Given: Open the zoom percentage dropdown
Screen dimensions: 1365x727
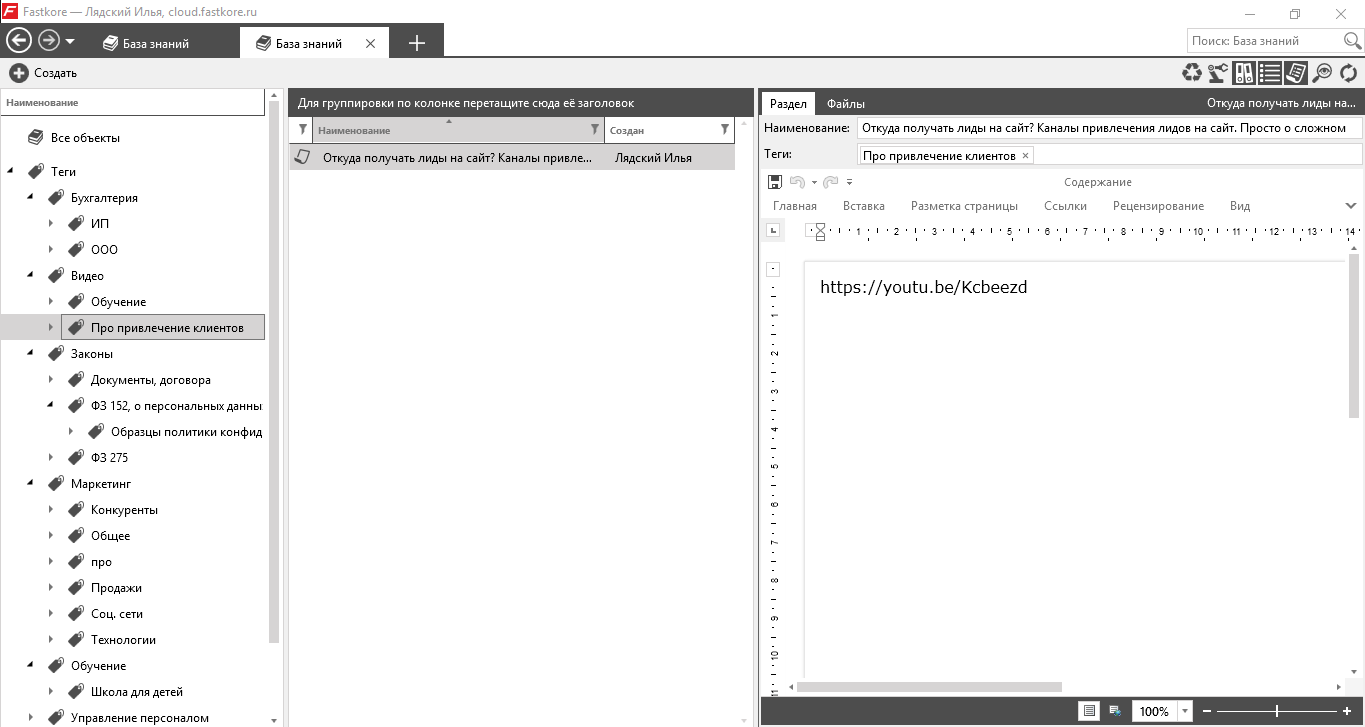Looking at the screenshot, I should [1185, 711].
